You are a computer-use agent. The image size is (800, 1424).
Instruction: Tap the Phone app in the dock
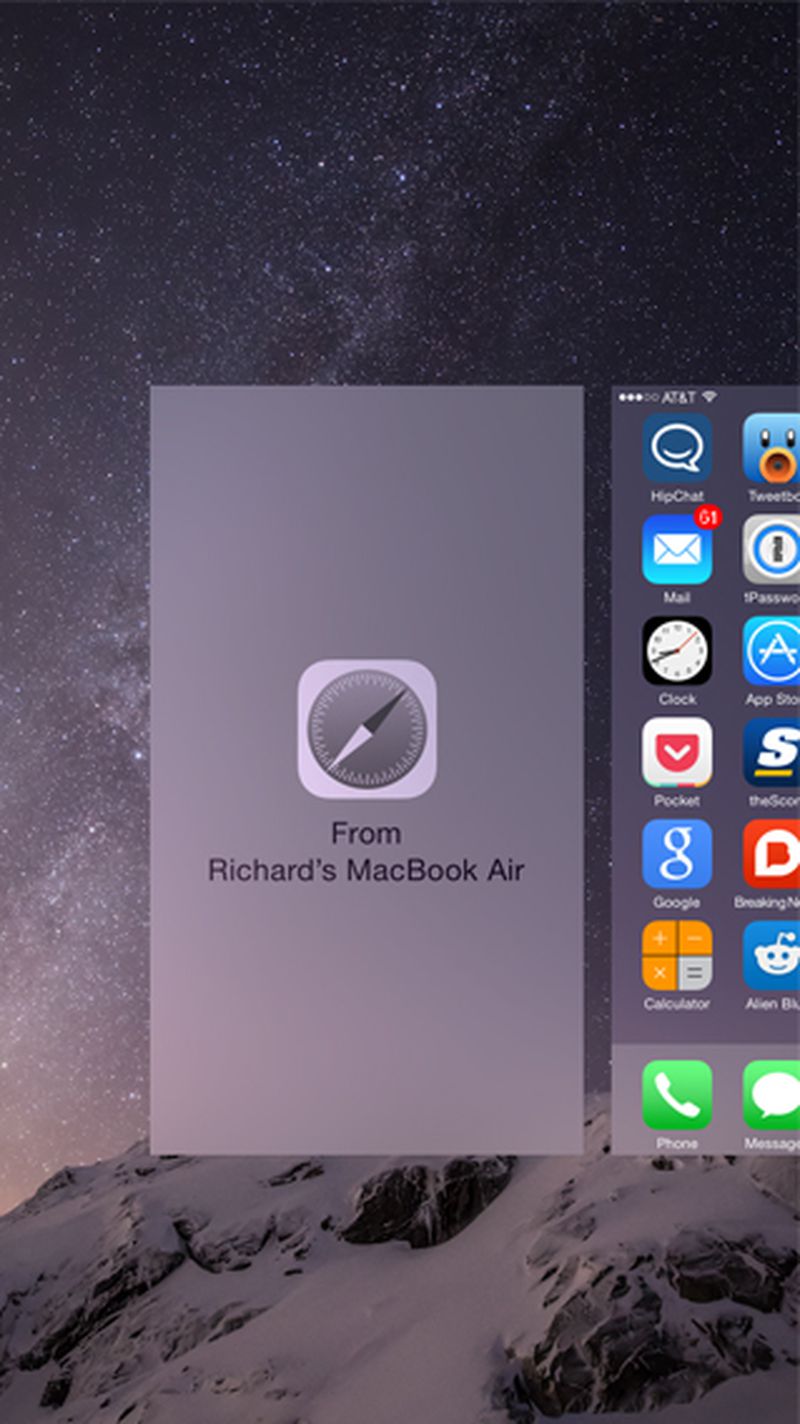[677, 1096]
